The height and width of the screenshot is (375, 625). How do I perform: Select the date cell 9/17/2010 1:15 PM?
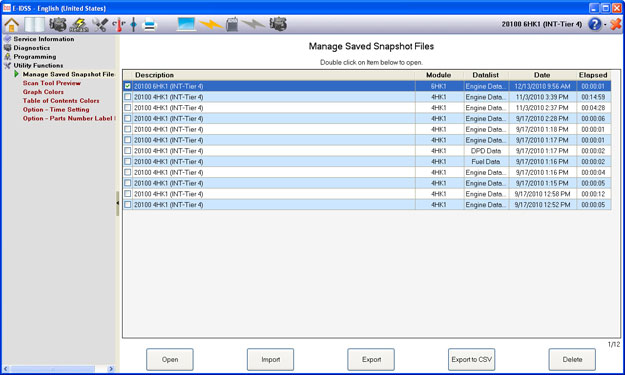(542, 183)
